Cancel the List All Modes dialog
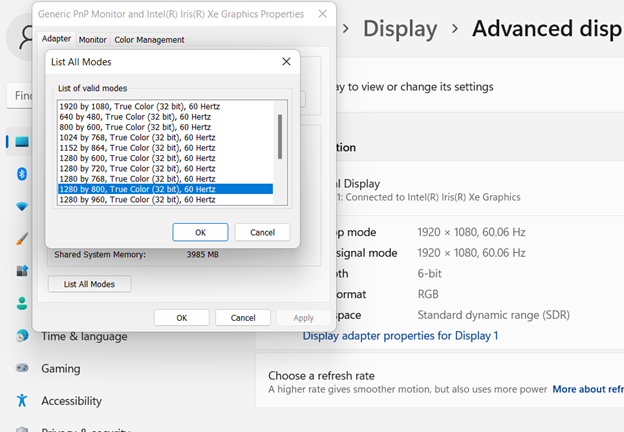This screenshot has width=624, height=432. point(262,232)
